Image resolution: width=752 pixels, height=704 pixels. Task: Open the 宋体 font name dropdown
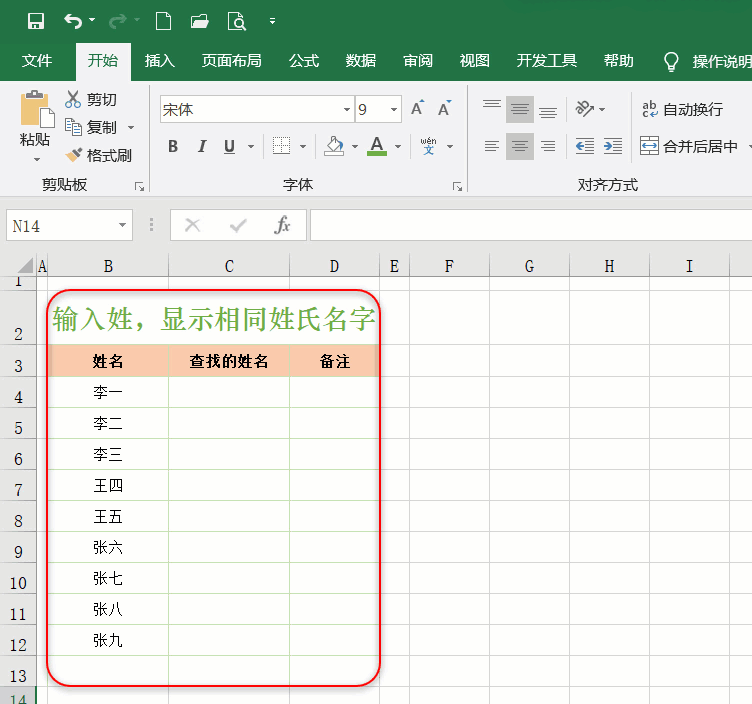(347, 109)
